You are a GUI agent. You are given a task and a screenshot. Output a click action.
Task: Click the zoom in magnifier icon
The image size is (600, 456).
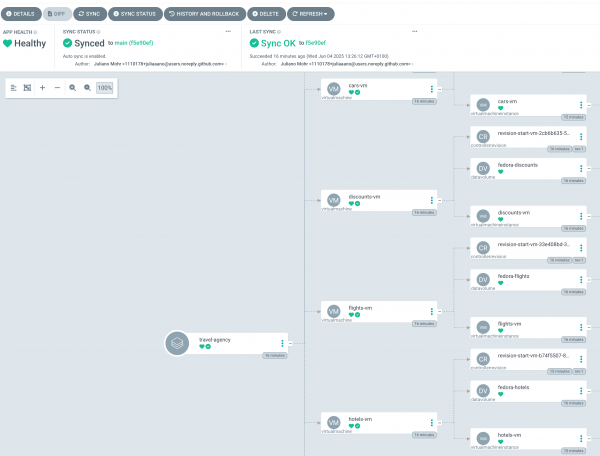pos(73,88)
